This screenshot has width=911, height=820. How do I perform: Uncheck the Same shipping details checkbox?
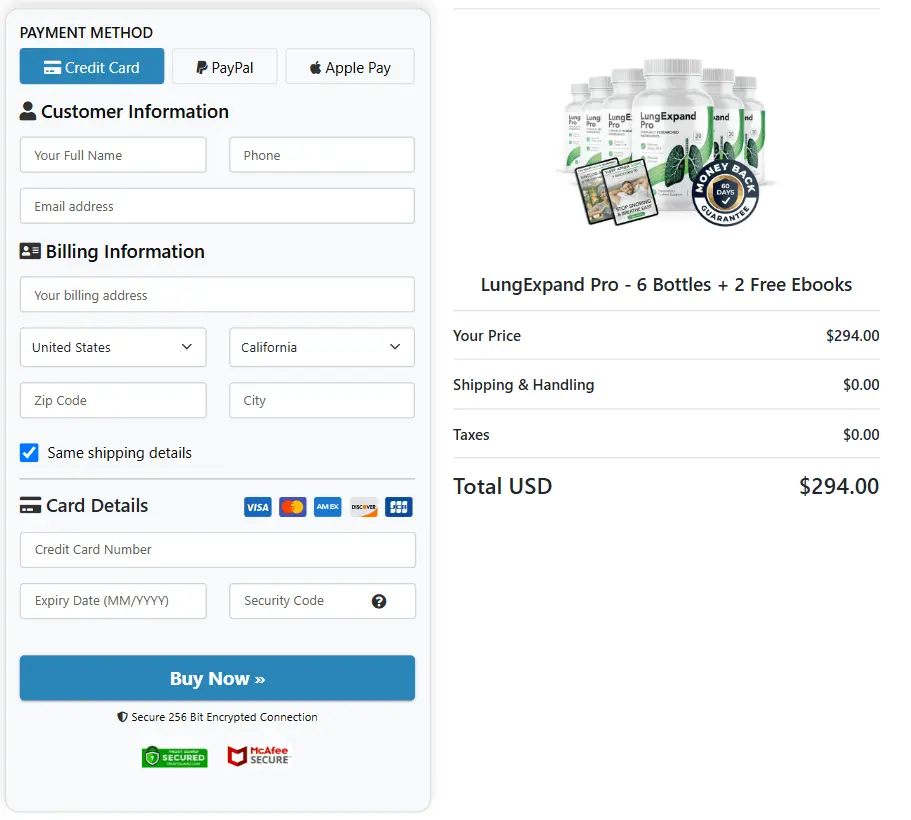29,452
